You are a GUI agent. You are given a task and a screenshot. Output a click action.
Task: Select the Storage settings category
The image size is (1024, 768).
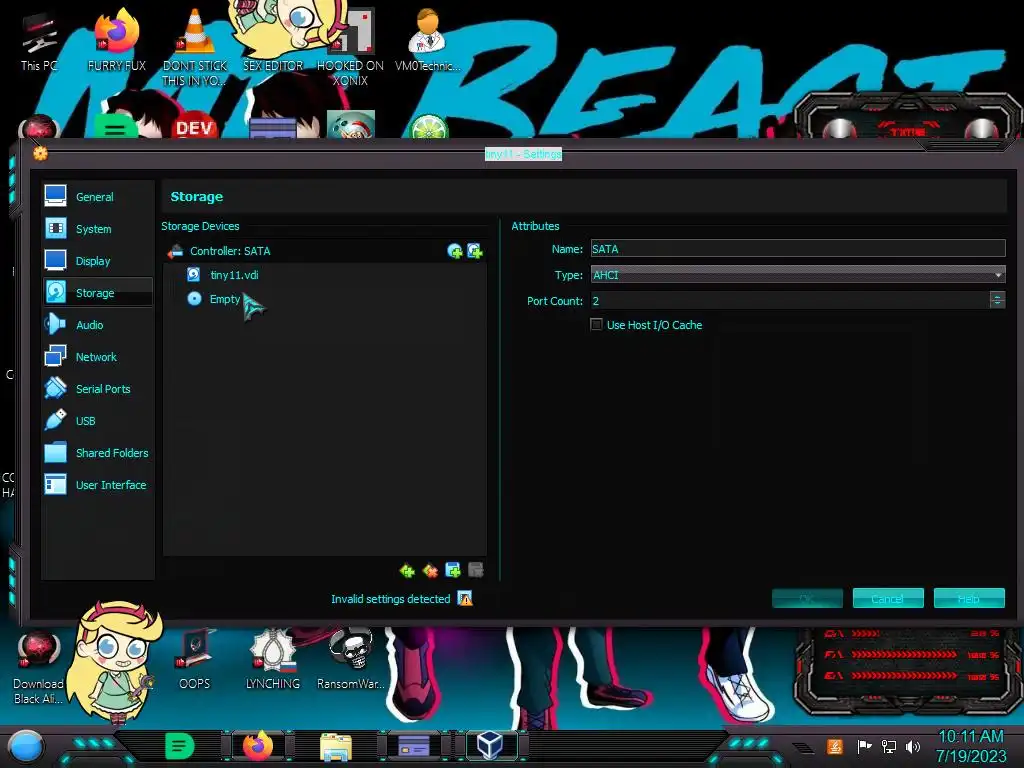(x=97, y=293)
